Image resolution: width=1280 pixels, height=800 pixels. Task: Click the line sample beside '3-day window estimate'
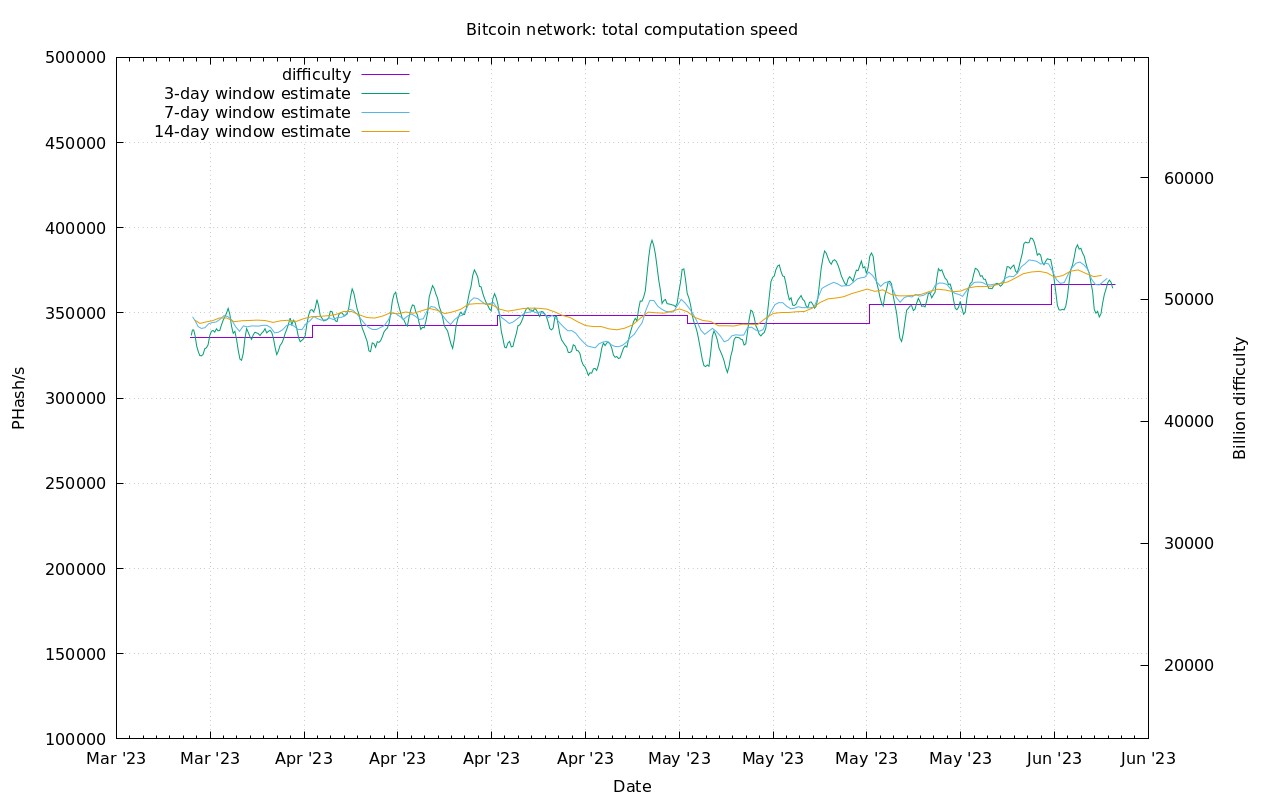point(385,94)
